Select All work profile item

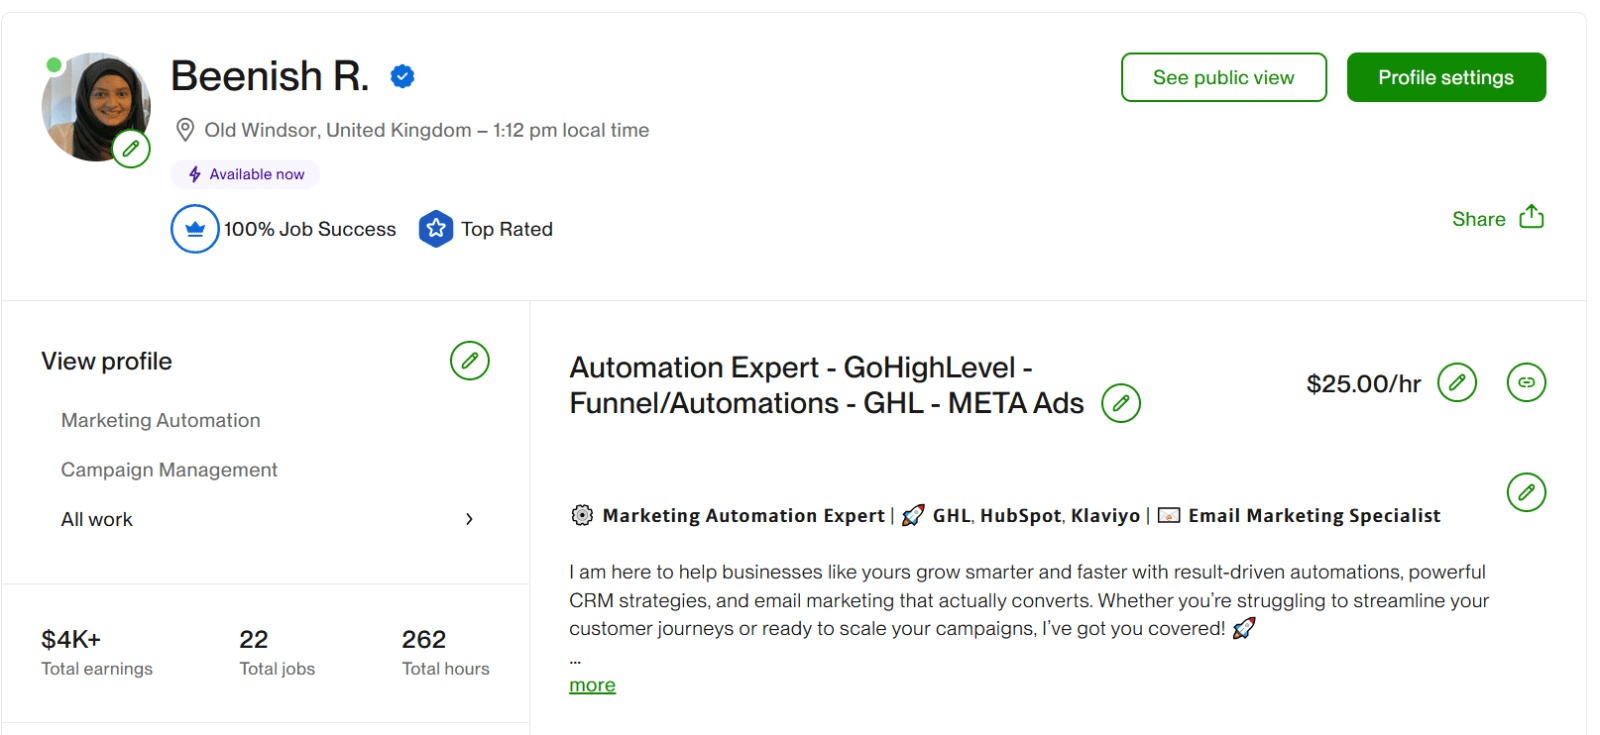tap(97, 519)
